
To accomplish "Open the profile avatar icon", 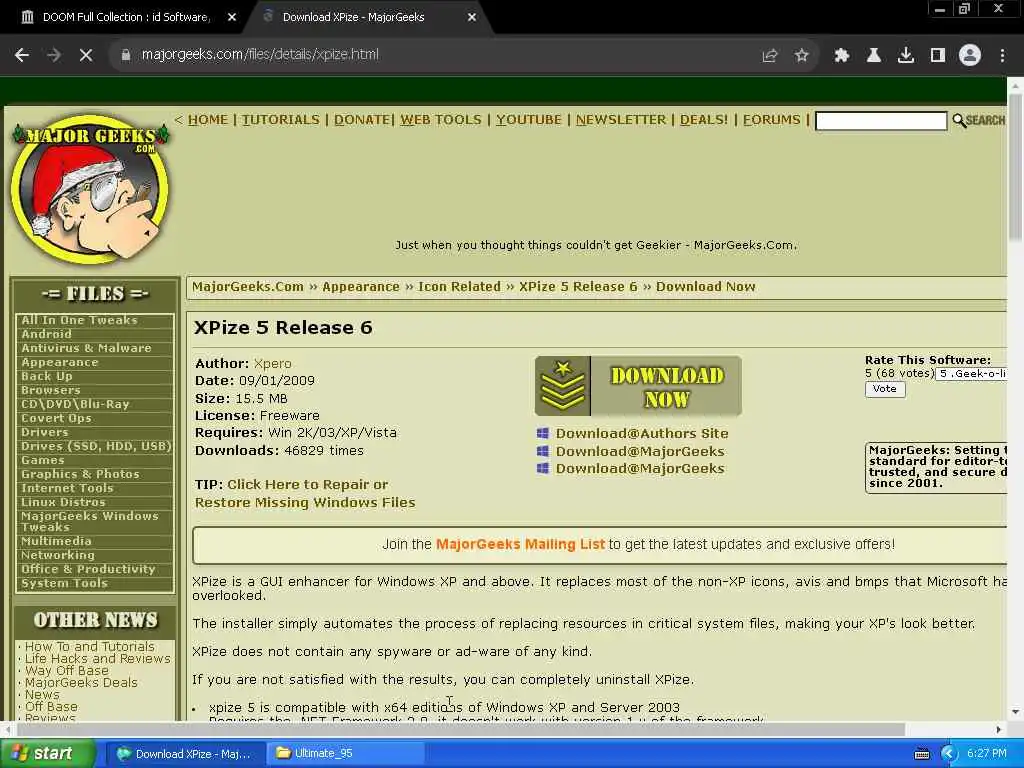I will (x=970, y=56).
